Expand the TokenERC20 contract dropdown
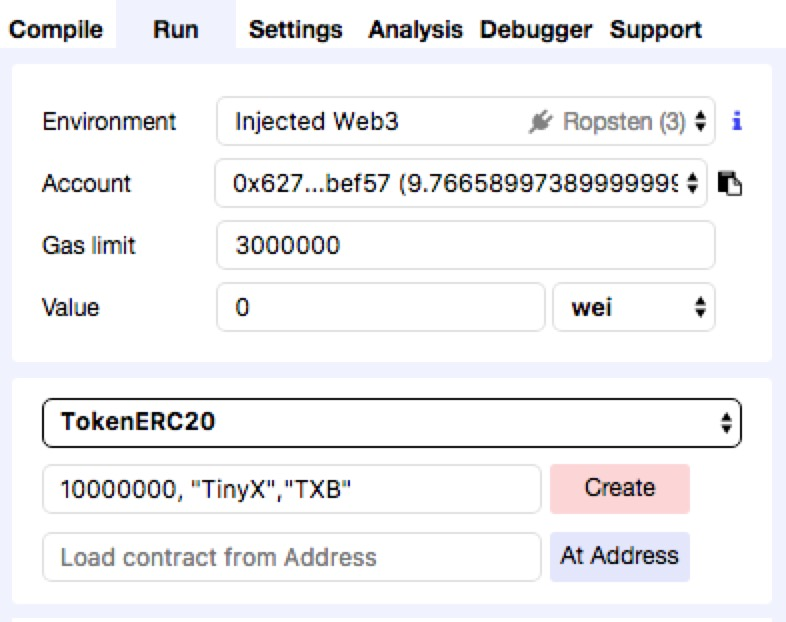Image resolution: width=786 pixels, height=622 pixels. [391, 423]
